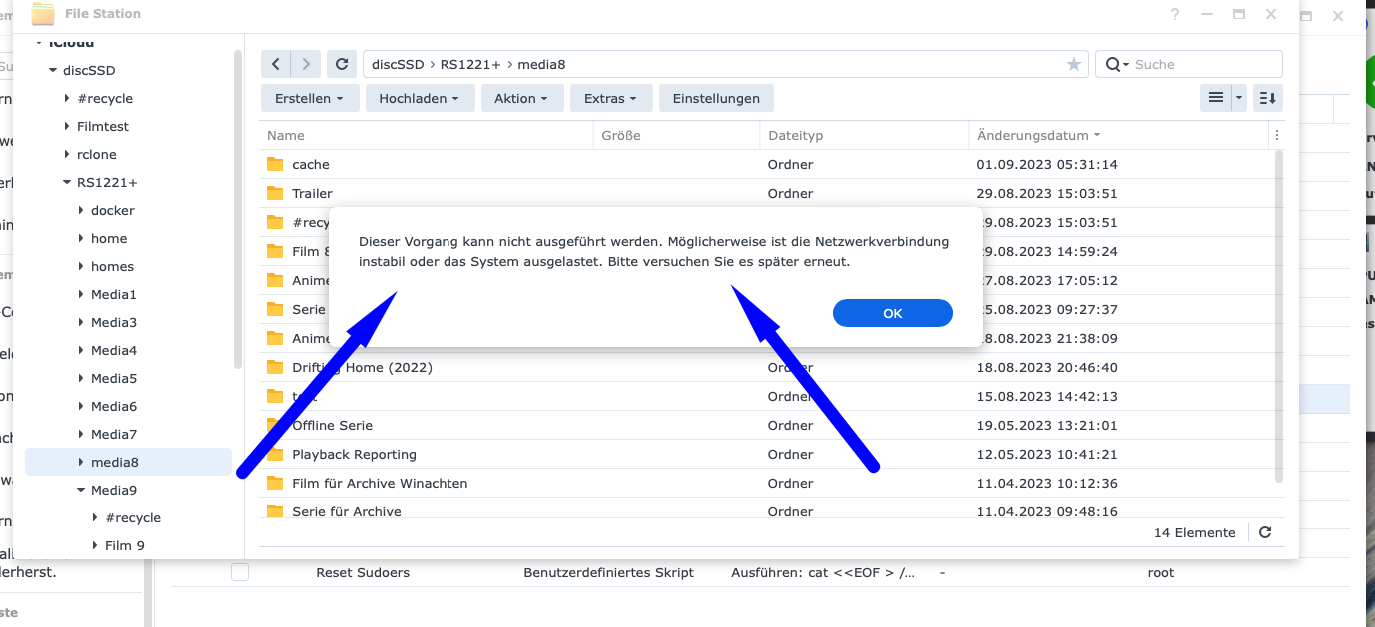The image size is (1375, 627).
Task: Click RS1221+ in the path breadcrumb
Action: [470, 64]
